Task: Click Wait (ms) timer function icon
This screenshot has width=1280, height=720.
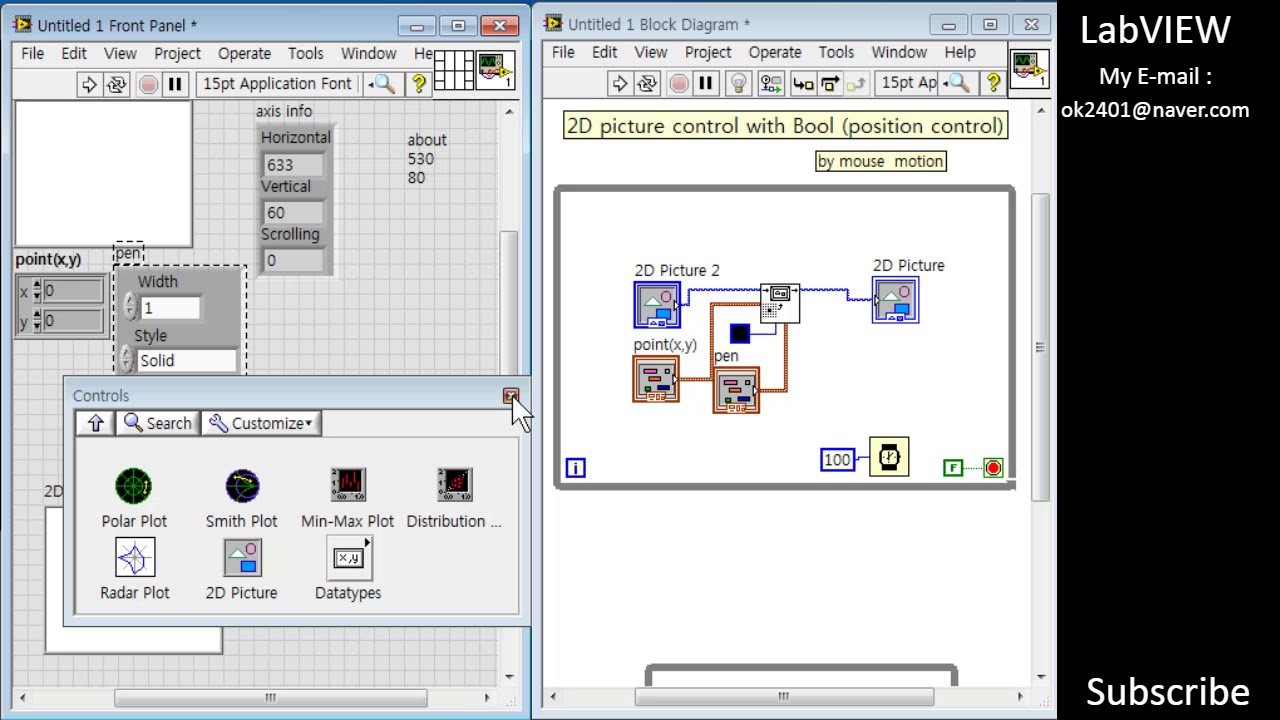Action: (x=889, y=458)
